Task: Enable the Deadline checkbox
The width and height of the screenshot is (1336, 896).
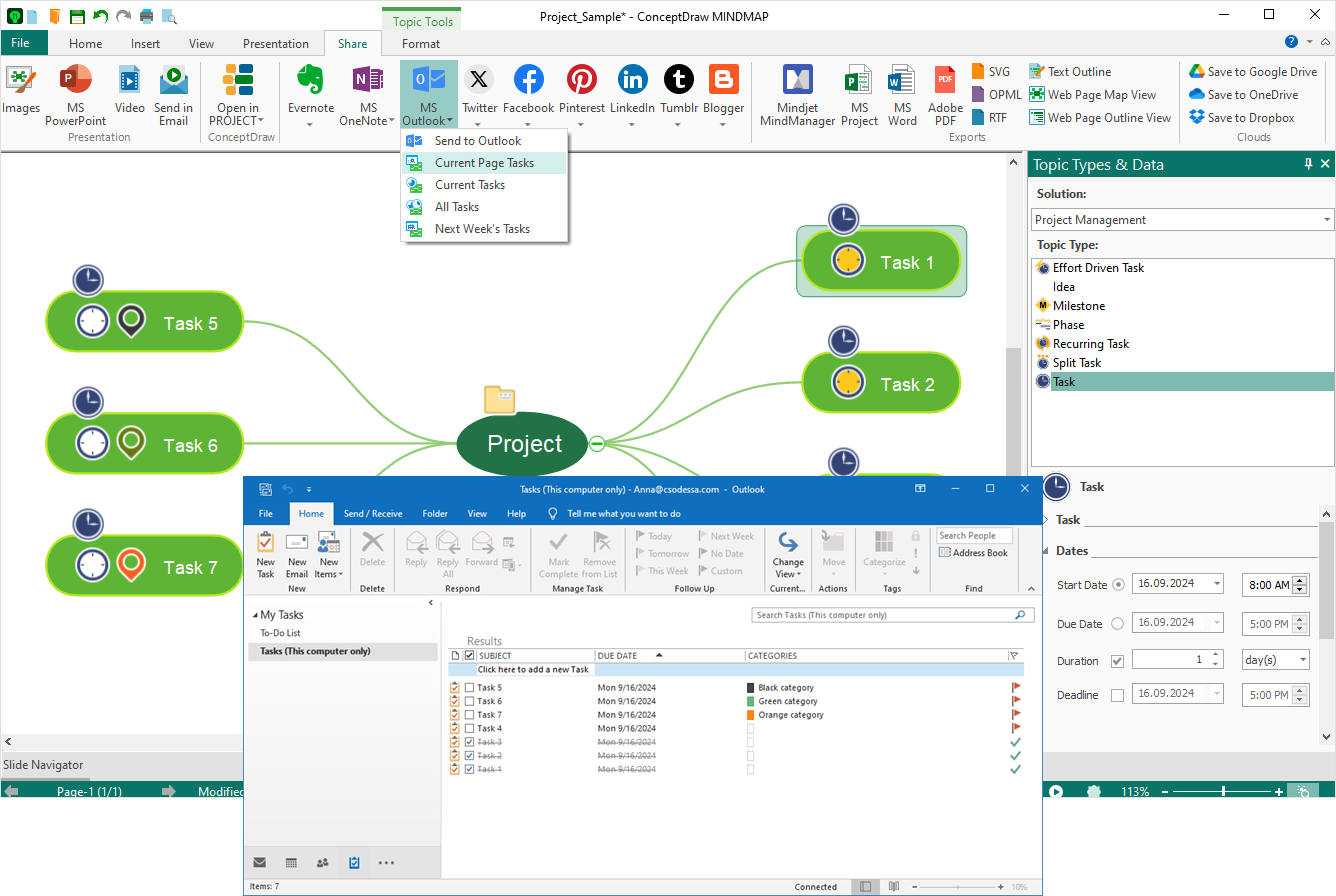Action: [1117, 695]
